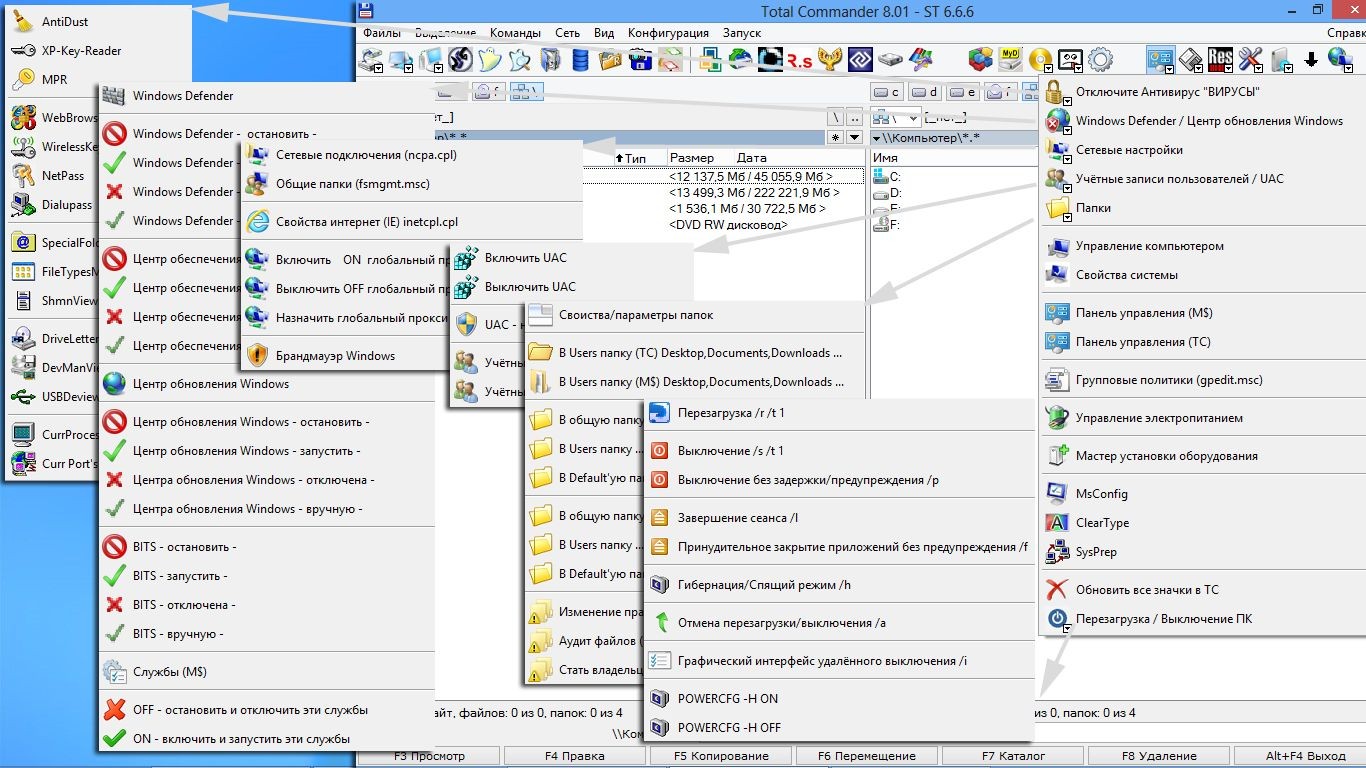This screenshot has height=768, width=1366.
Task: Open NetPass from the left menu
Action: click(x=54, y=175)
